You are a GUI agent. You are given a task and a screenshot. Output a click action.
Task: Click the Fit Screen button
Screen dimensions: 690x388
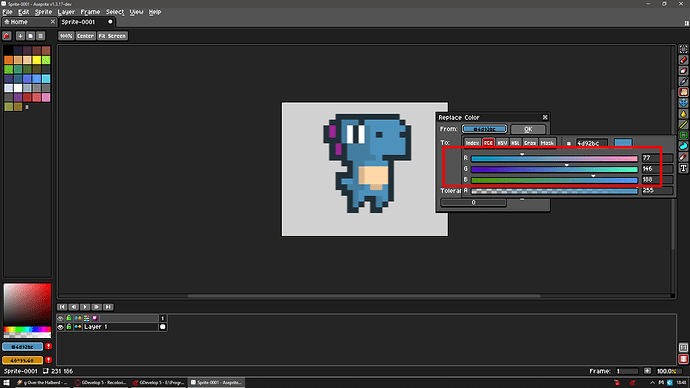click(x=112, y=36)
